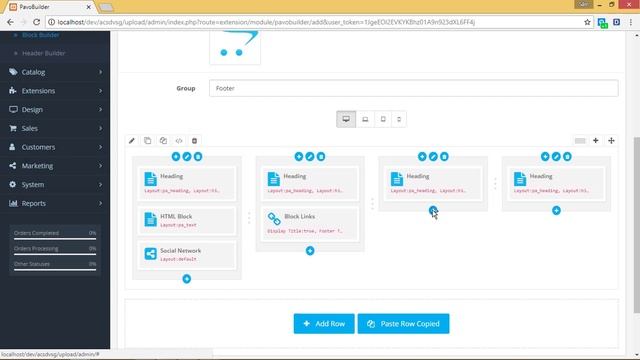This screenshot has width=640, height=360.
Task: Expand the Marketing menu
Action: [x=55, y=166]
